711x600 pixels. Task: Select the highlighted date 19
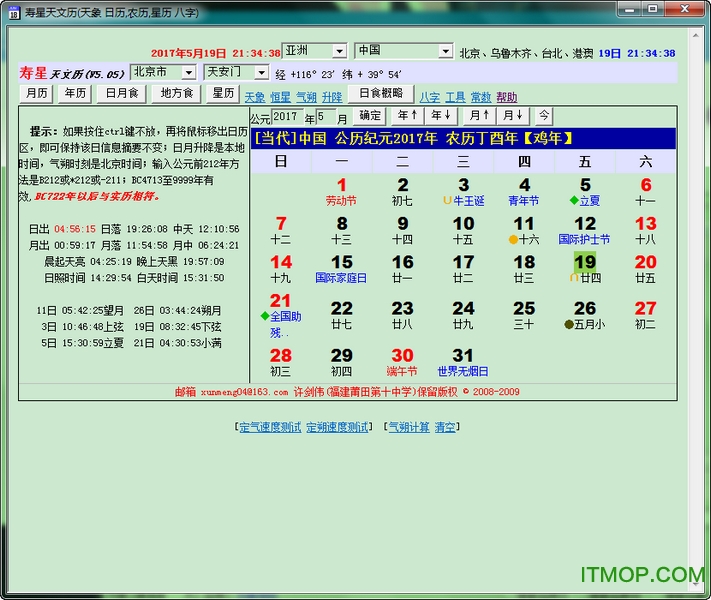[x=585, y=264]
